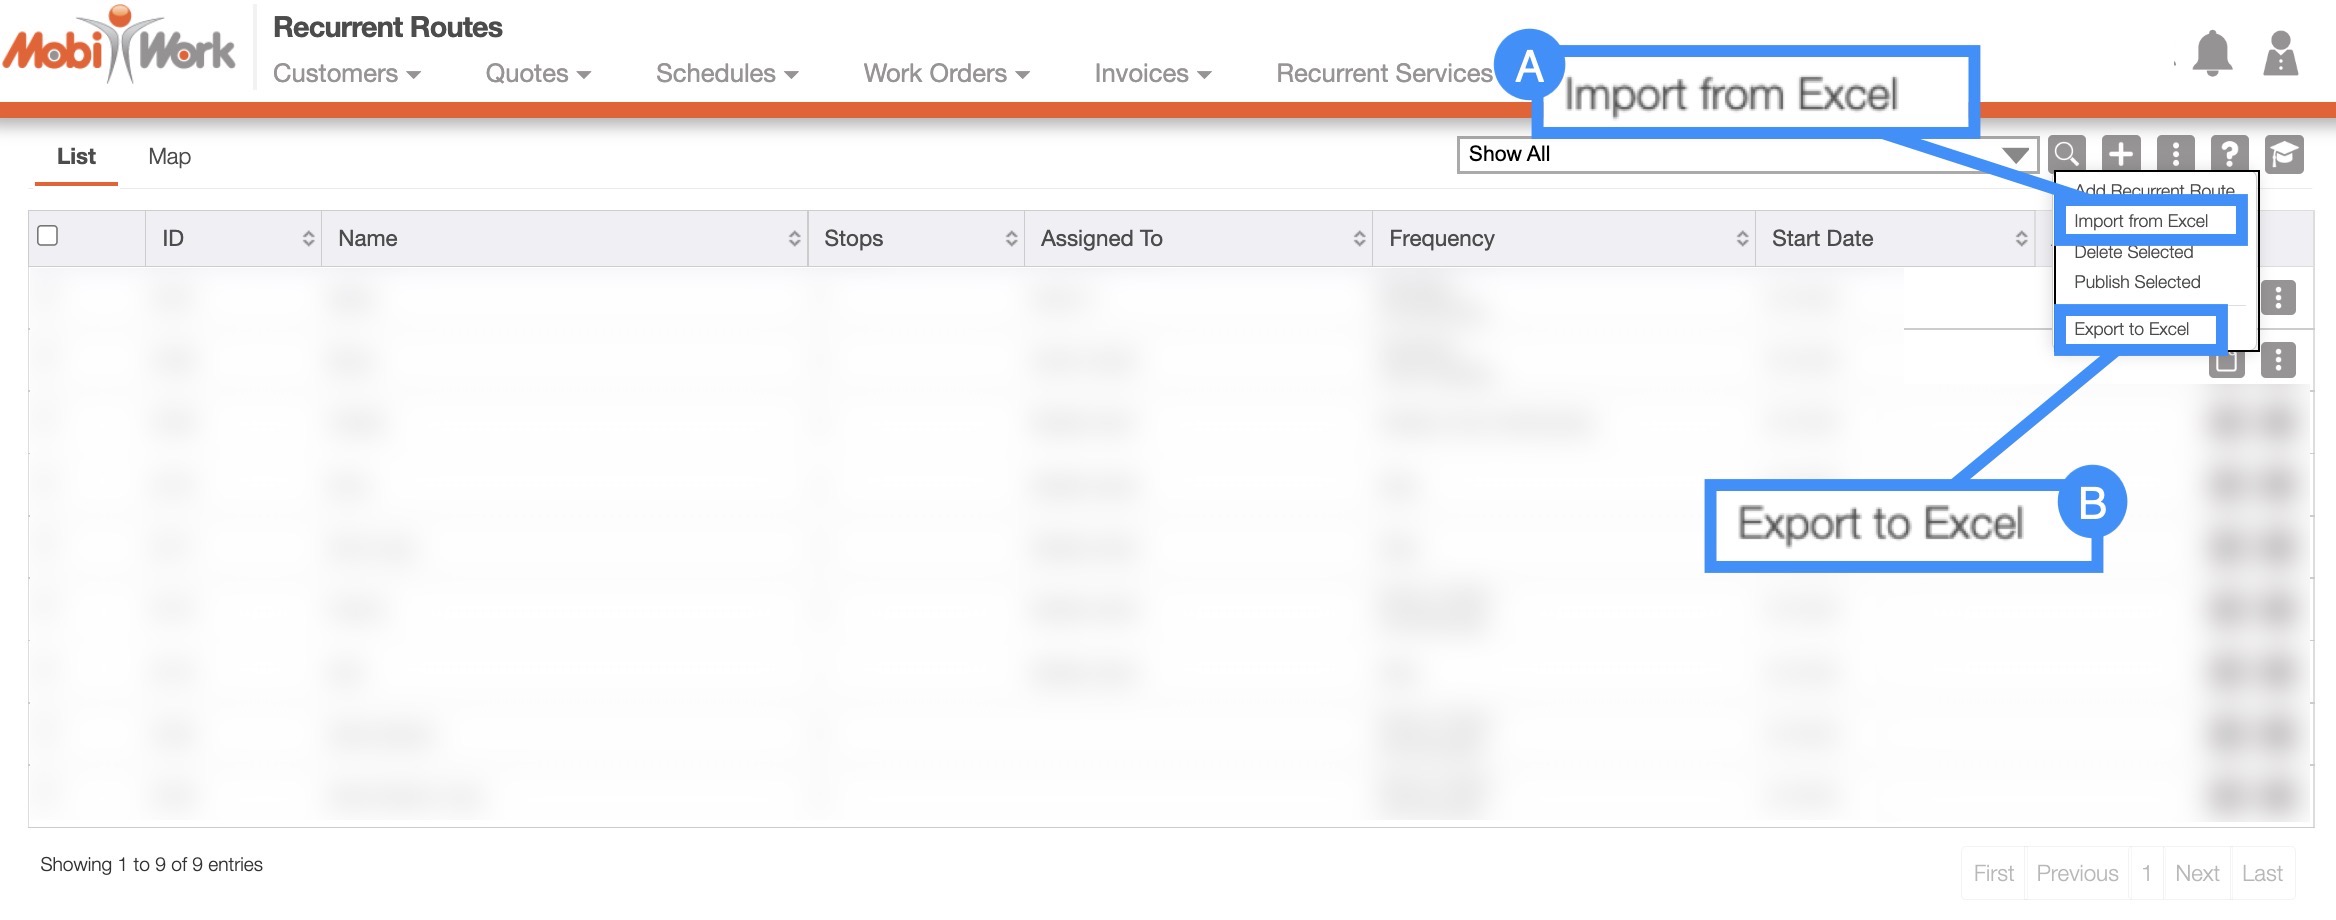Go to the Next page
The width and height of the screenshot is (2336, 920).
pyautogui.click(x=2196, y=873)
